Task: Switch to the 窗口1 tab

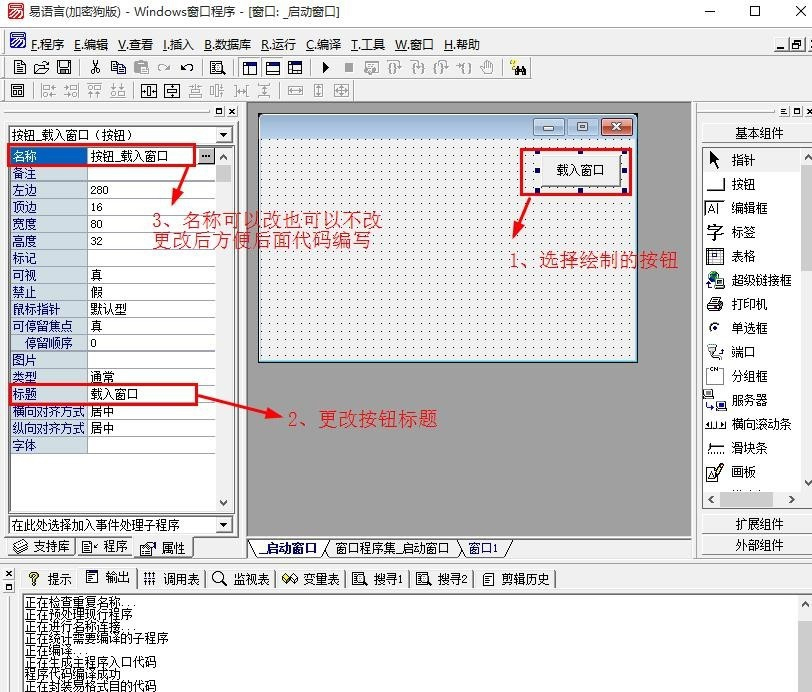Action: click(483, 548)
